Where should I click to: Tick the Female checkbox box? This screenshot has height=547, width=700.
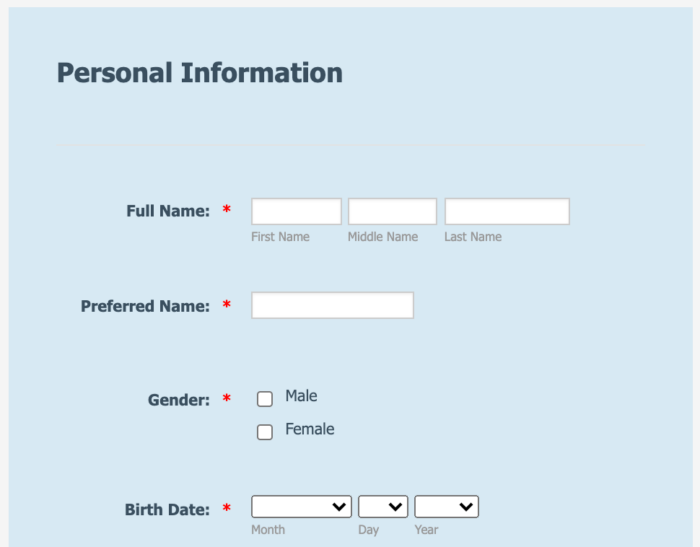pos(265,432)
